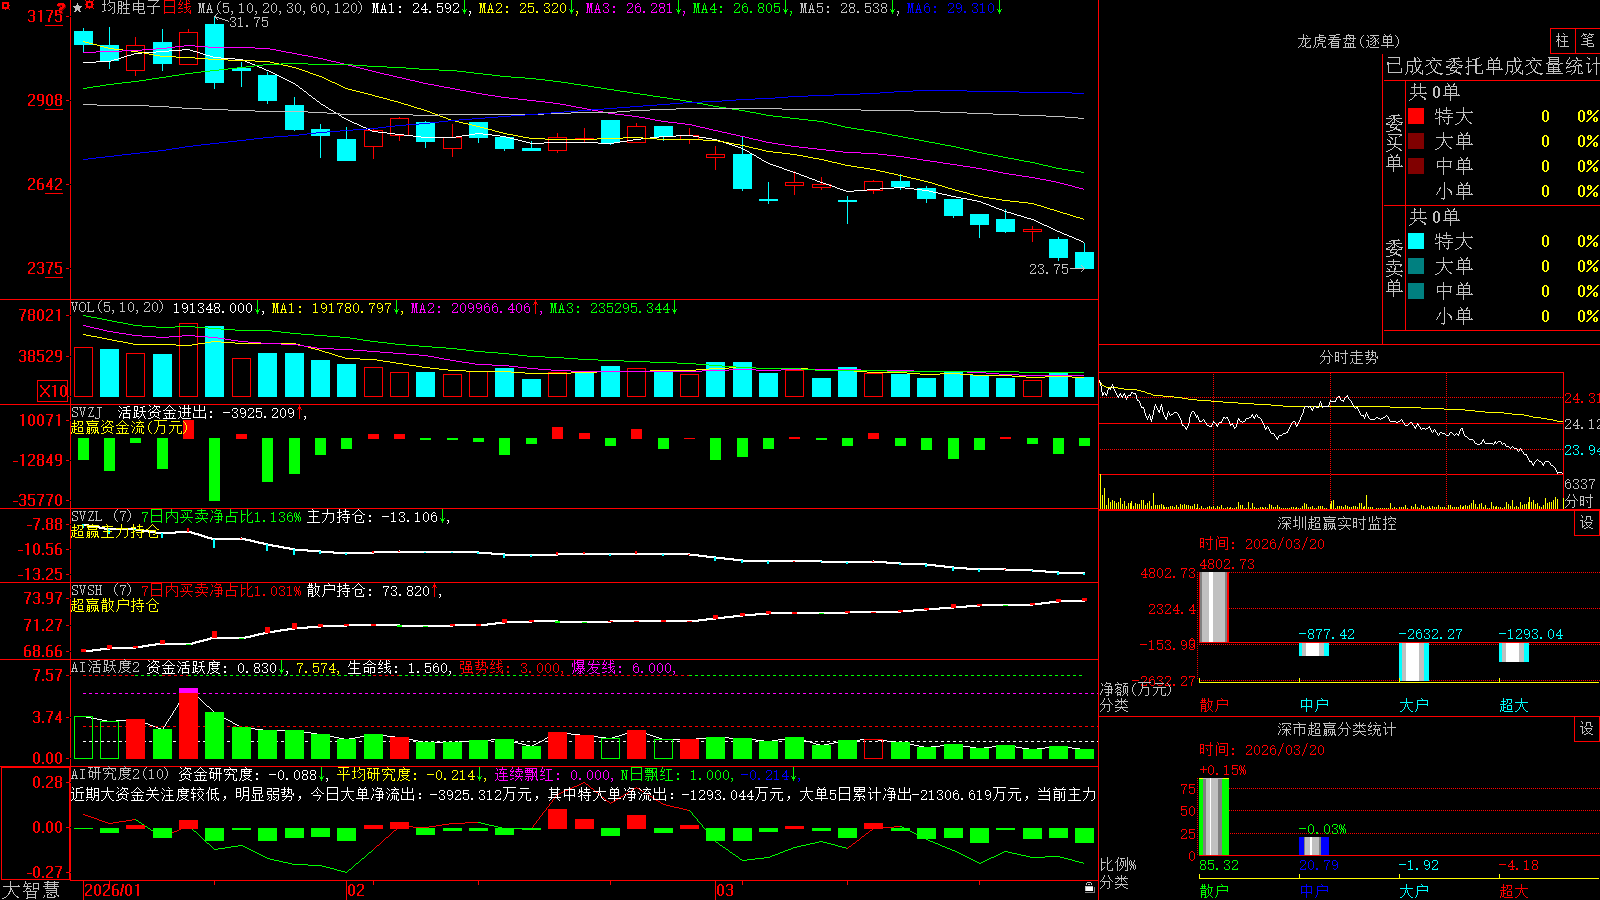Click the green 散户 bar in 深市超赢分类统计
Image resolution: width=1600 pixels, height=900 pixels.
[x=1214, y=817]
